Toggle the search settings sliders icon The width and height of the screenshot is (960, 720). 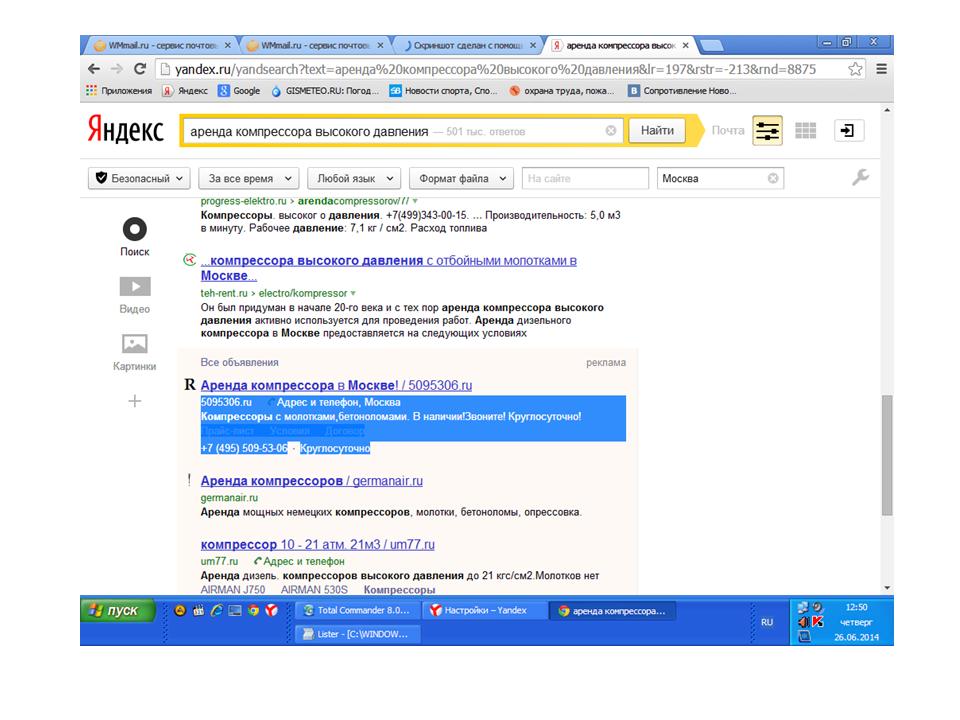pos(767,130)
